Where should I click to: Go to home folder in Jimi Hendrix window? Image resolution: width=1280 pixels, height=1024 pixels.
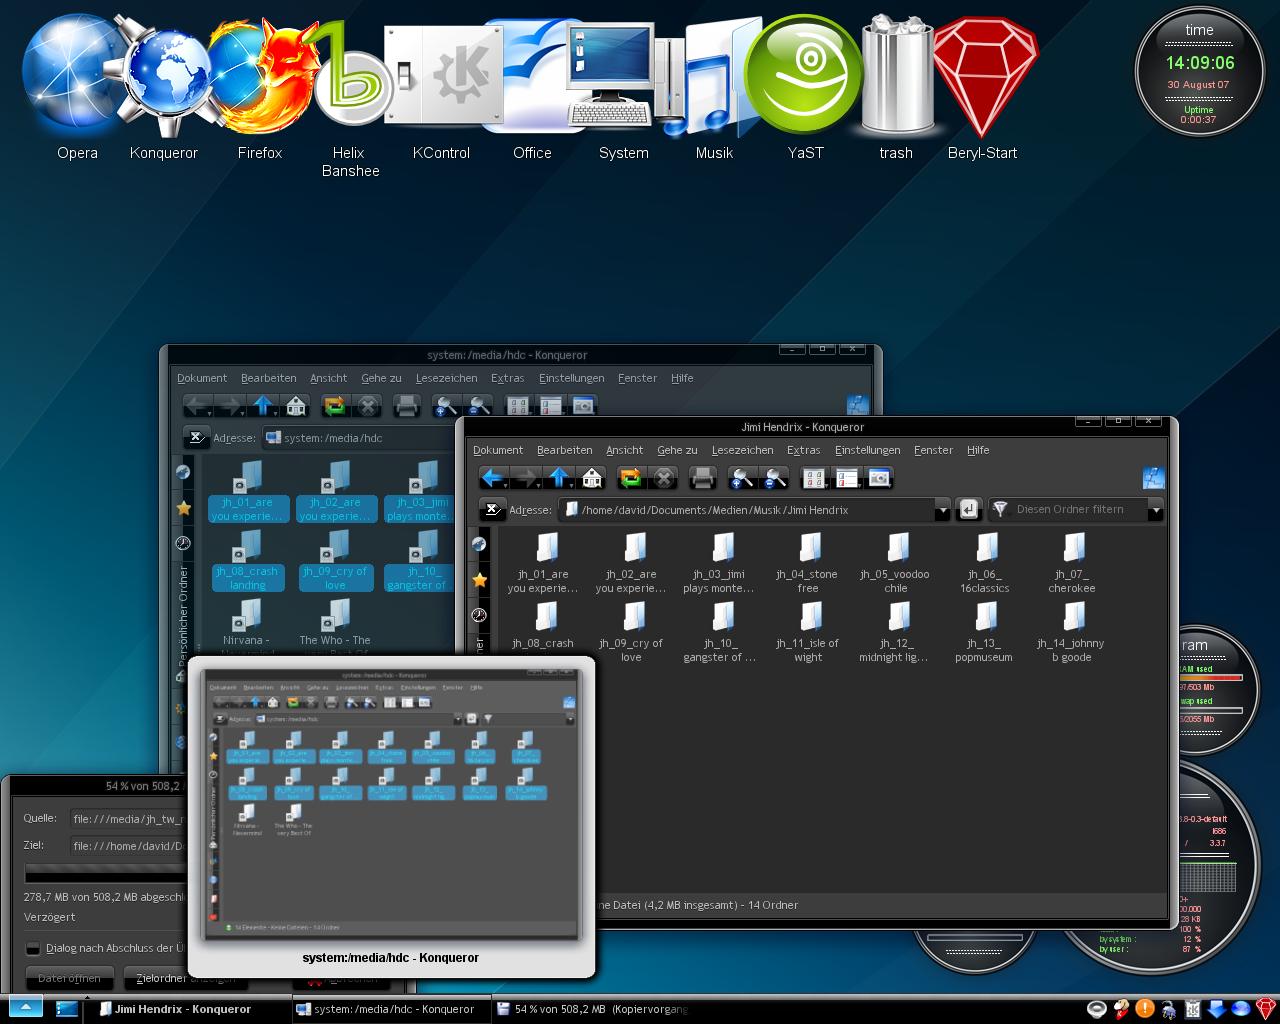point(592,478)
